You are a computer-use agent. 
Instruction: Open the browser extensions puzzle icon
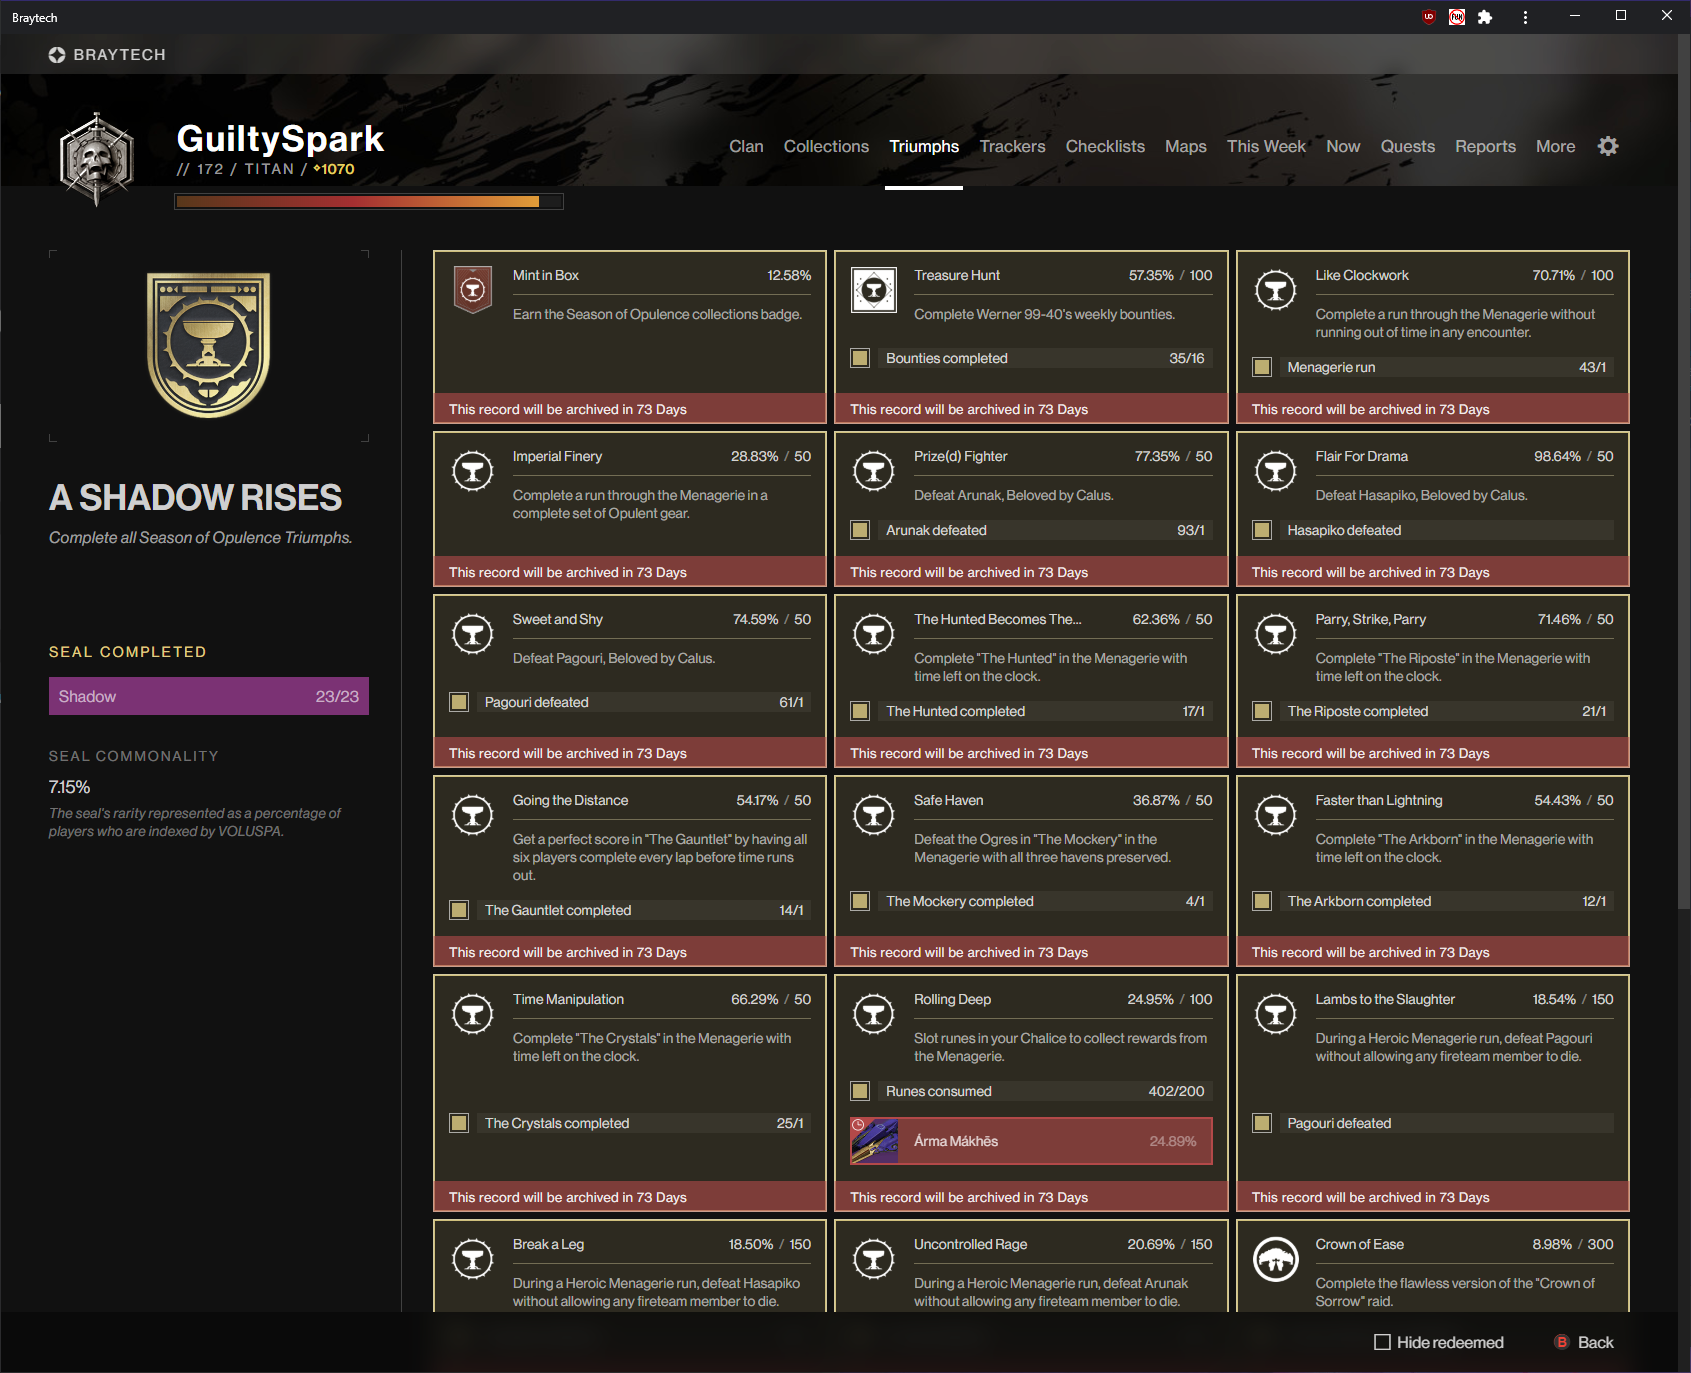pos(1485,17)
